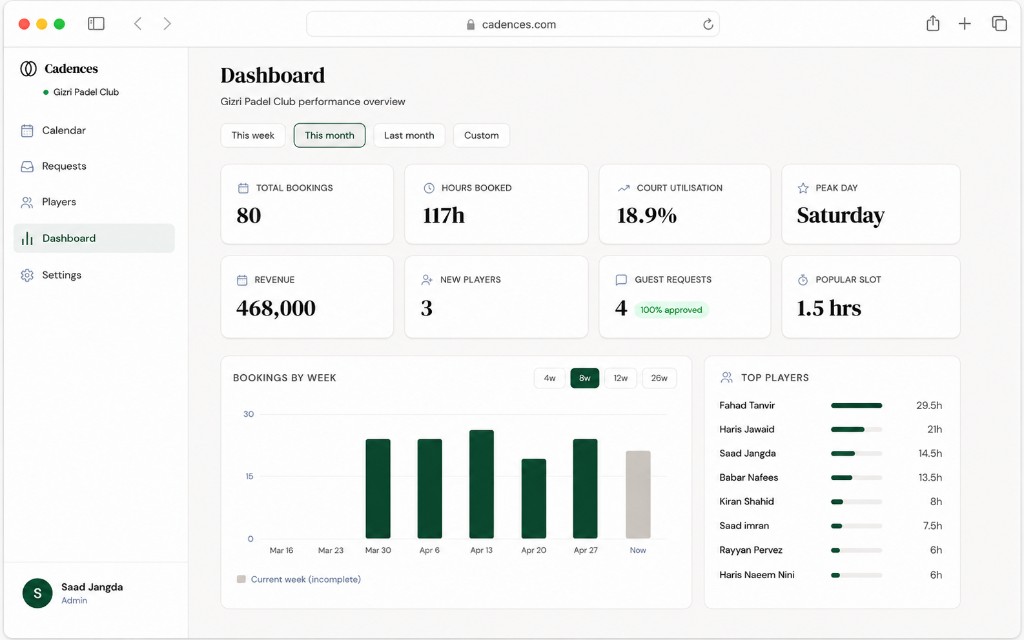Open the Custom date range filter
Screen dimensions: 1024x640
coord(481,135)
